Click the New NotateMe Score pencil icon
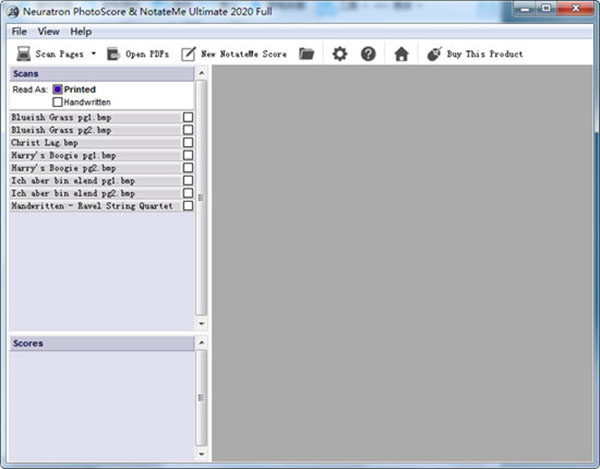This screenshot has width=600, height=469. click(188, 54)
